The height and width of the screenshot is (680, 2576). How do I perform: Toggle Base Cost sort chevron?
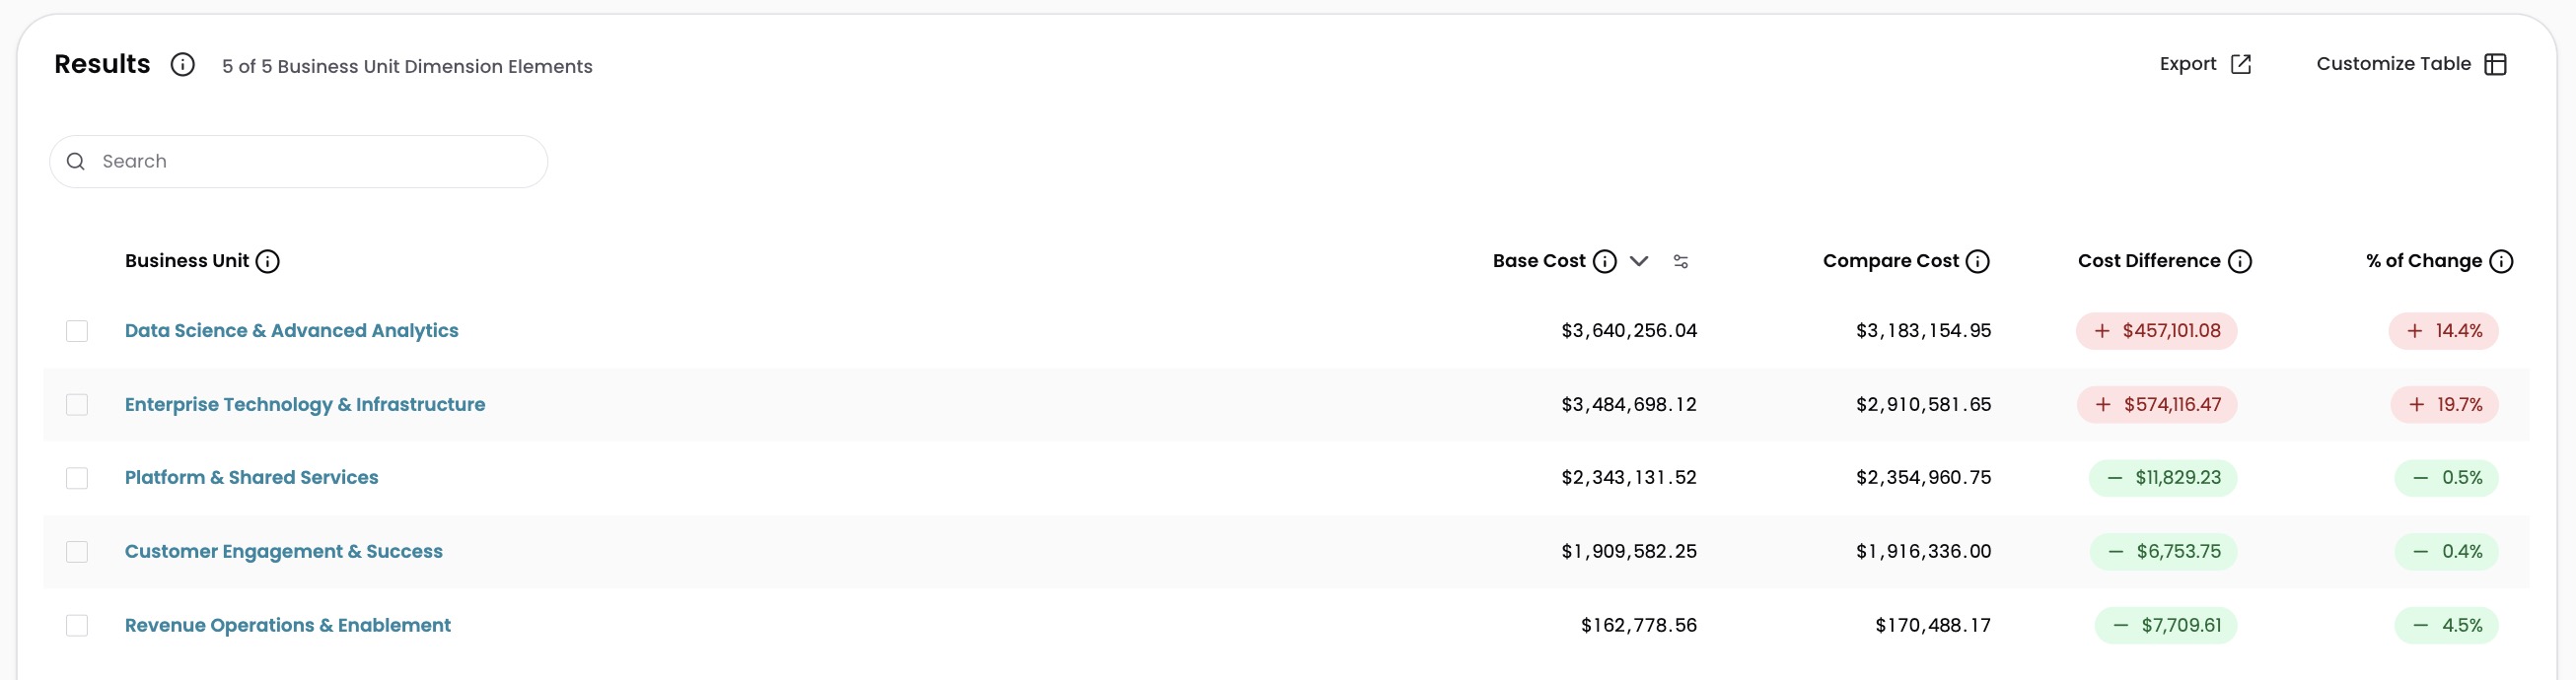pos(1638,261)
